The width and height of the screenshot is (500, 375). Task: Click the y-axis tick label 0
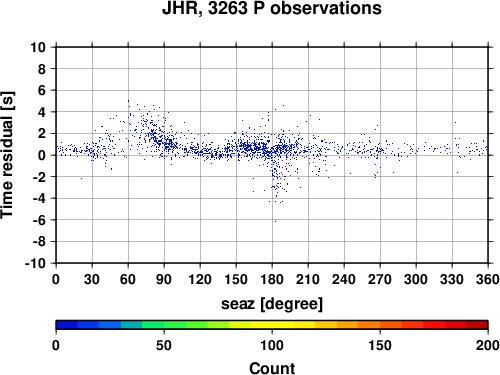click(42, 155)
